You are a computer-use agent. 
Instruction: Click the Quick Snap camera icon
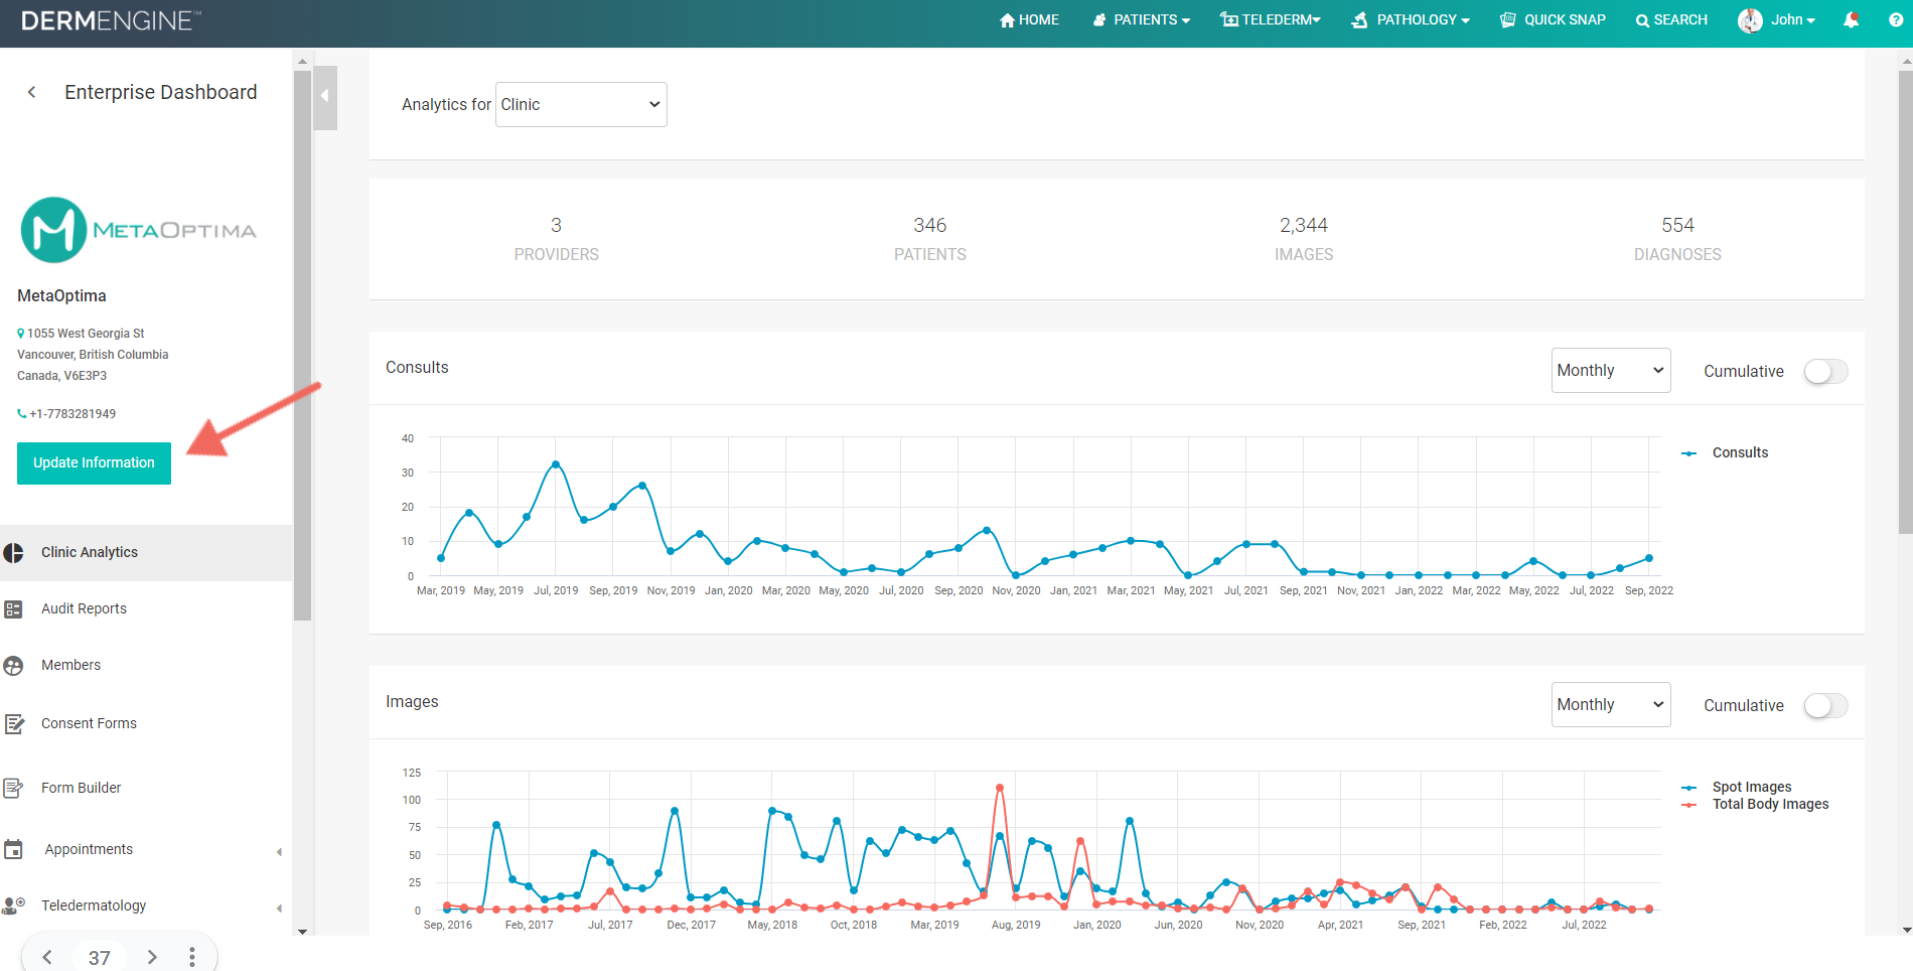tap(1508, 20)
